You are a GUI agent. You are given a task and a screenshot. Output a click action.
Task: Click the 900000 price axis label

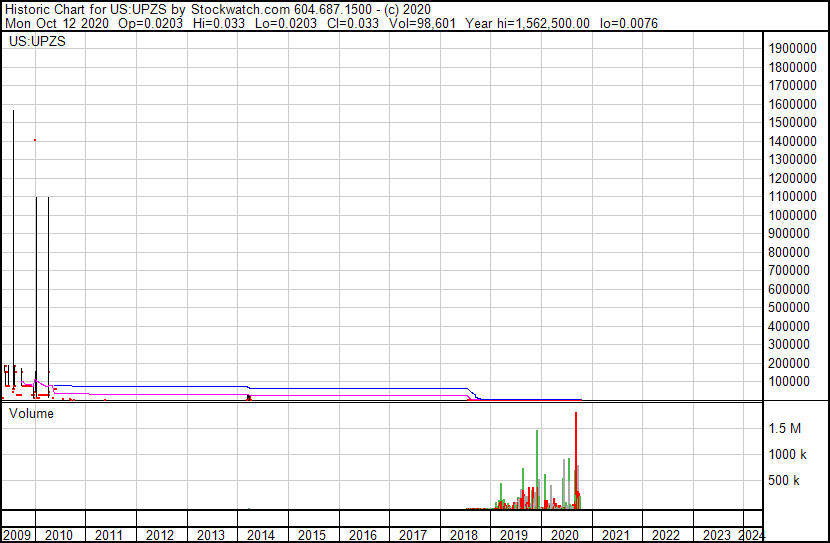click(789, 233)
